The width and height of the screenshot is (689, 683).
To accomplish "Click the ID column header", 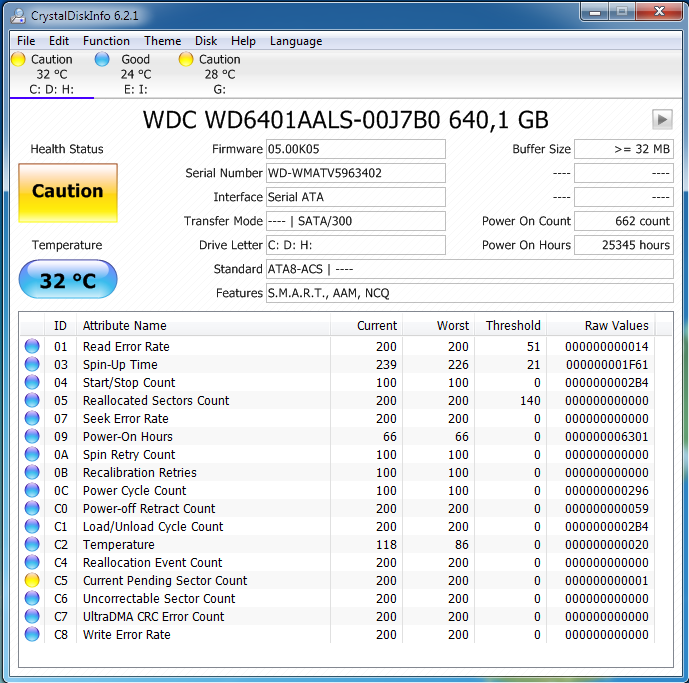I will click(x=60, y=326).
